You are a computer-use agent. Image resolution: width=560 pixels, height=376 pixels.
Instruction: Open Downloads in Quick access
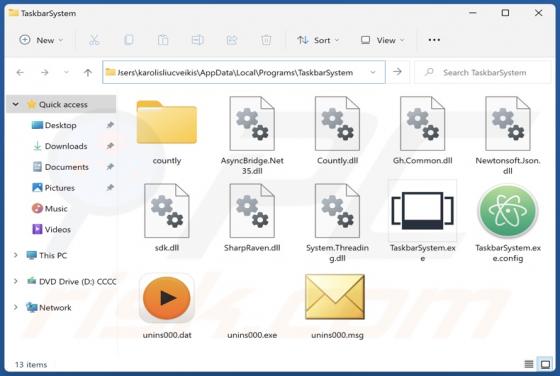[60, 146]
